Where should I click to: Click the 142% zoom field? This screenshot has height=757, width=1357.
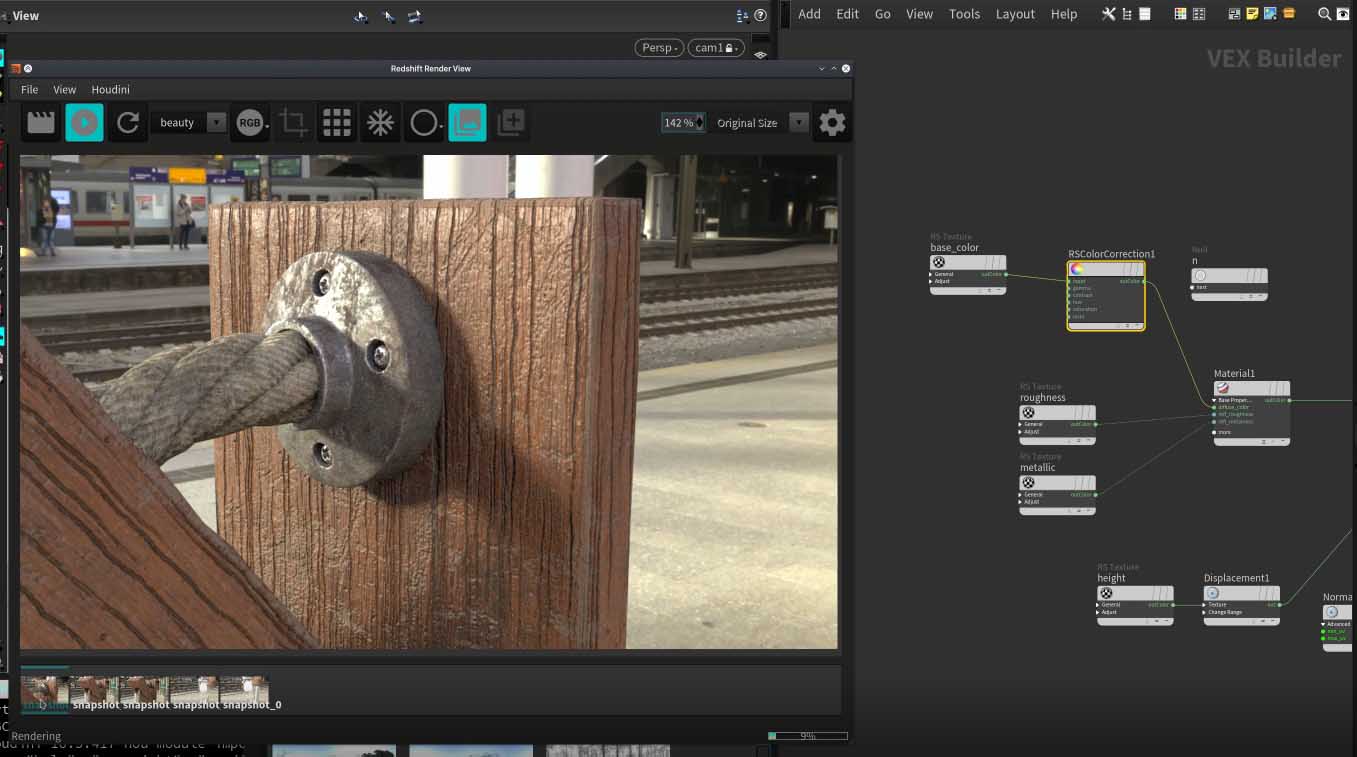679,123
